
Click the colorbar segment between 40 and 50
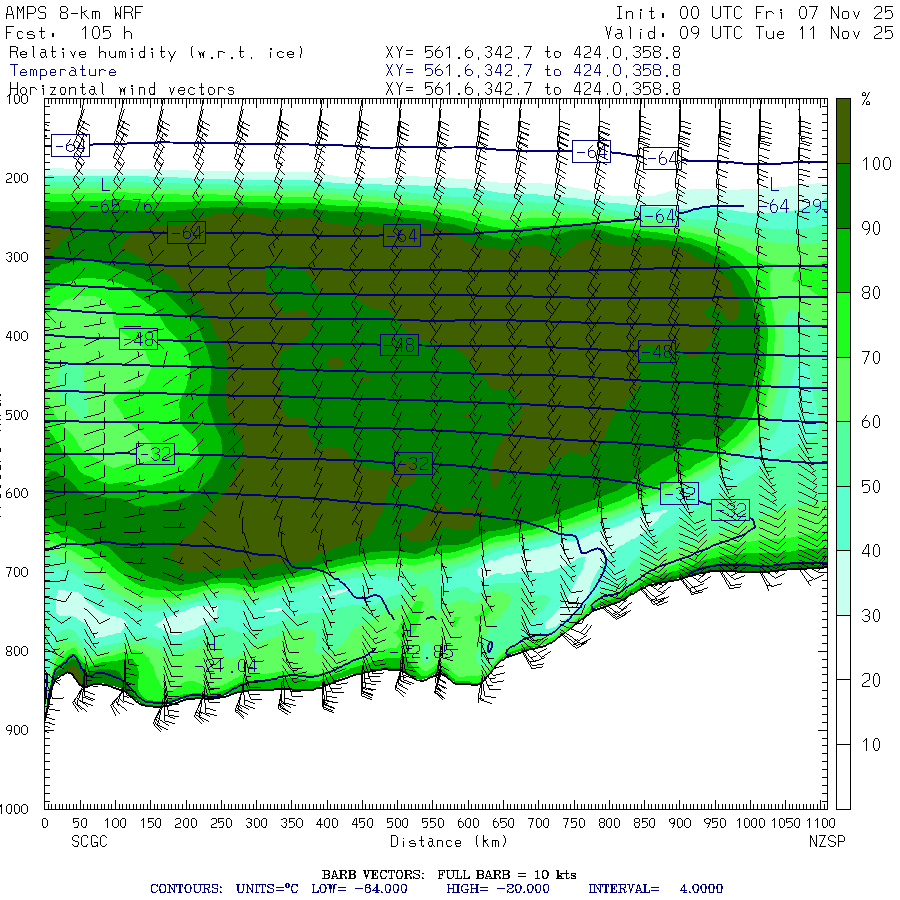(x=843, y=519)
